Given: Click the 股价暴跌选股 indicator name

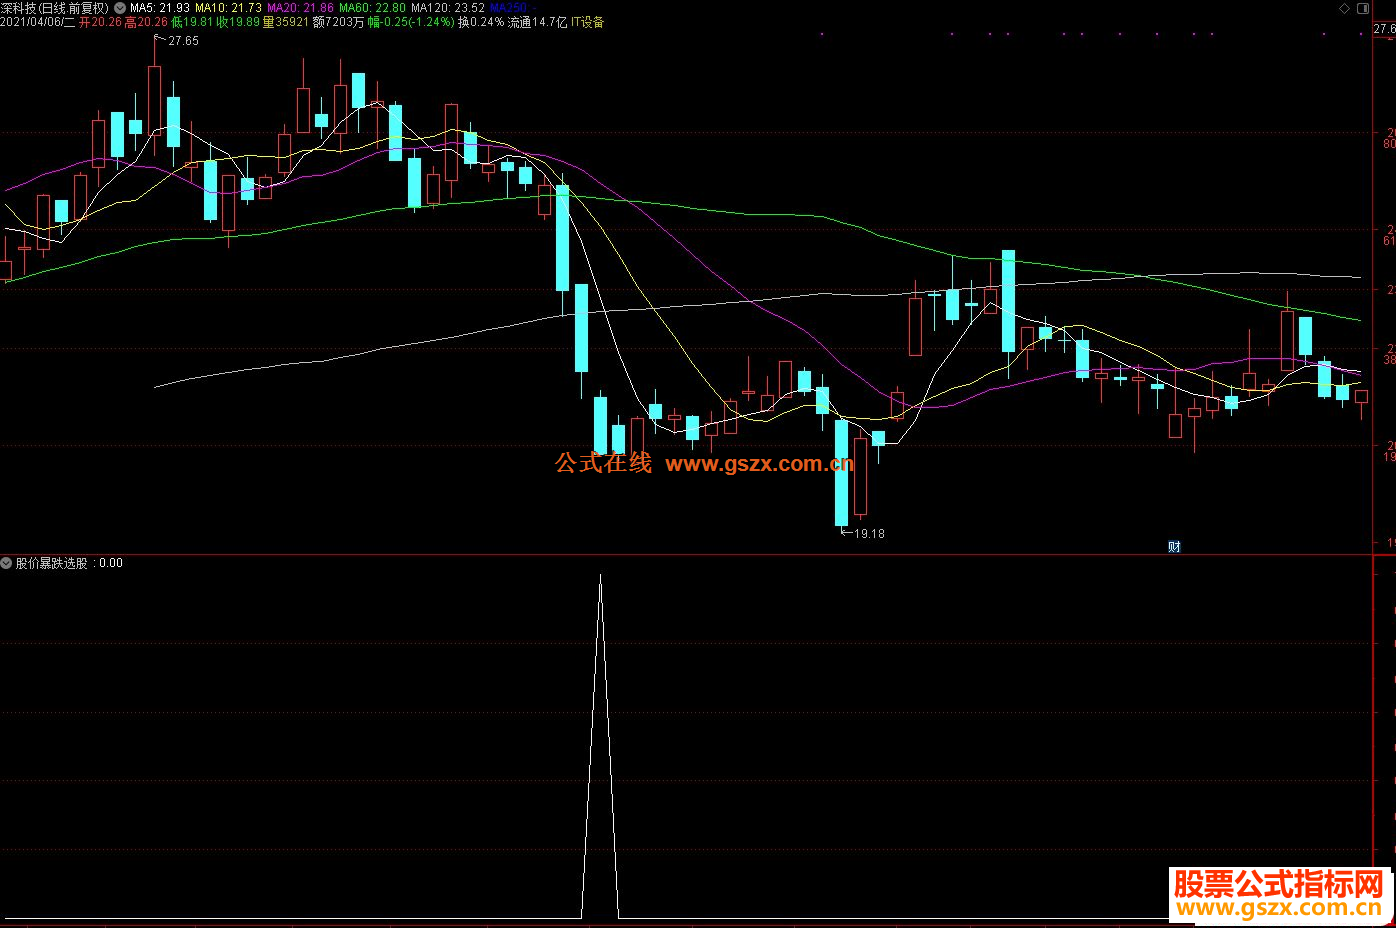Looking at the screenshot, I should point(51,563).
